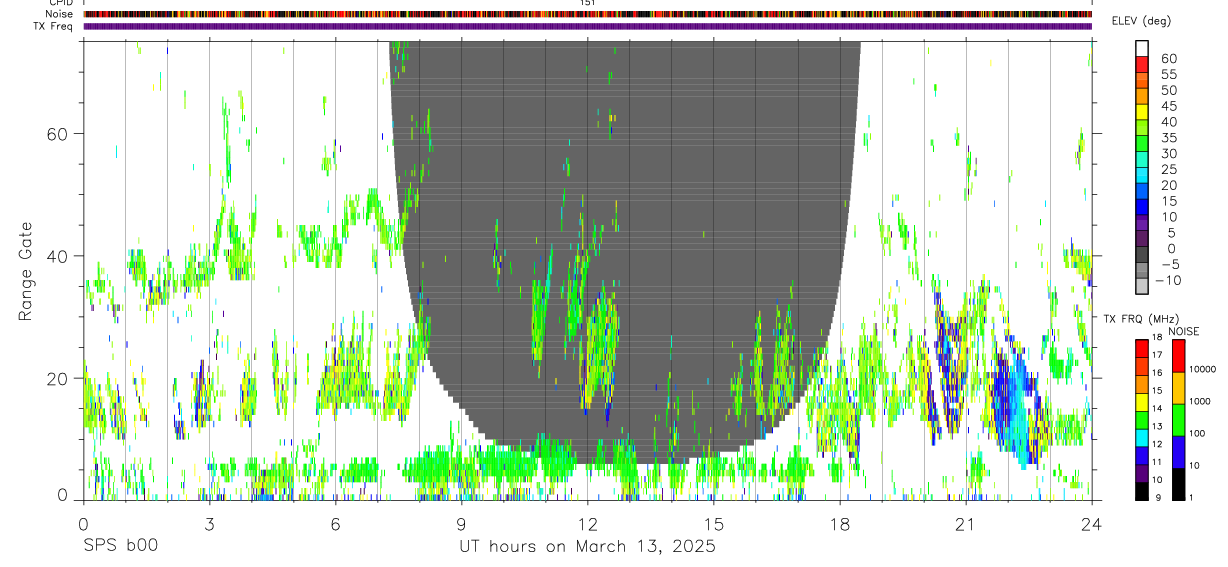Click the 35 label on the ELEV colorbar
The width and height of the screenshot is (1228, 567).
(x=1168, y=137)
